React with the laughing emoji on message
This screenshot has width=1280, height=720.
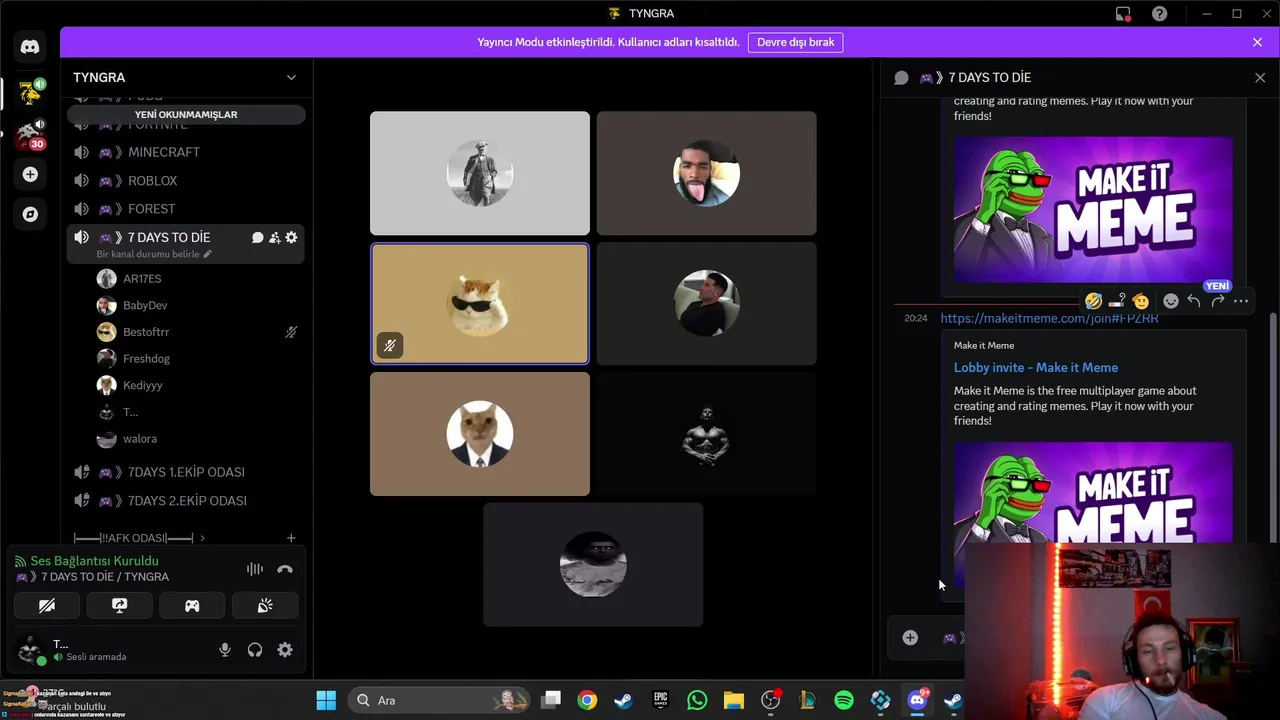1093,301
